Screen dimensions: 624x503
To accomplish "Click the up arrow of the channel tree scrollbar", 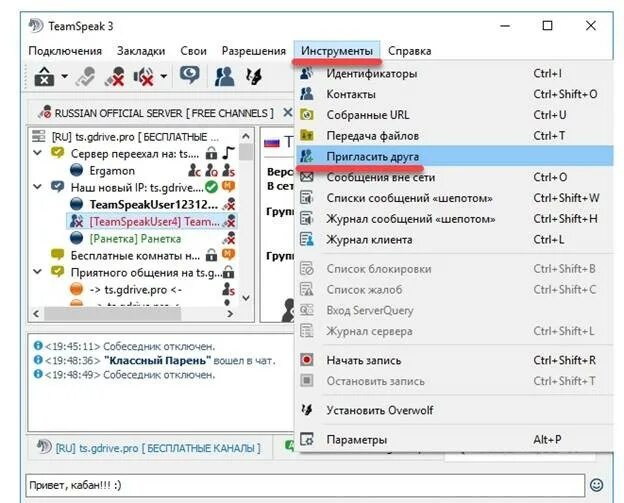I will coord(246,136).
